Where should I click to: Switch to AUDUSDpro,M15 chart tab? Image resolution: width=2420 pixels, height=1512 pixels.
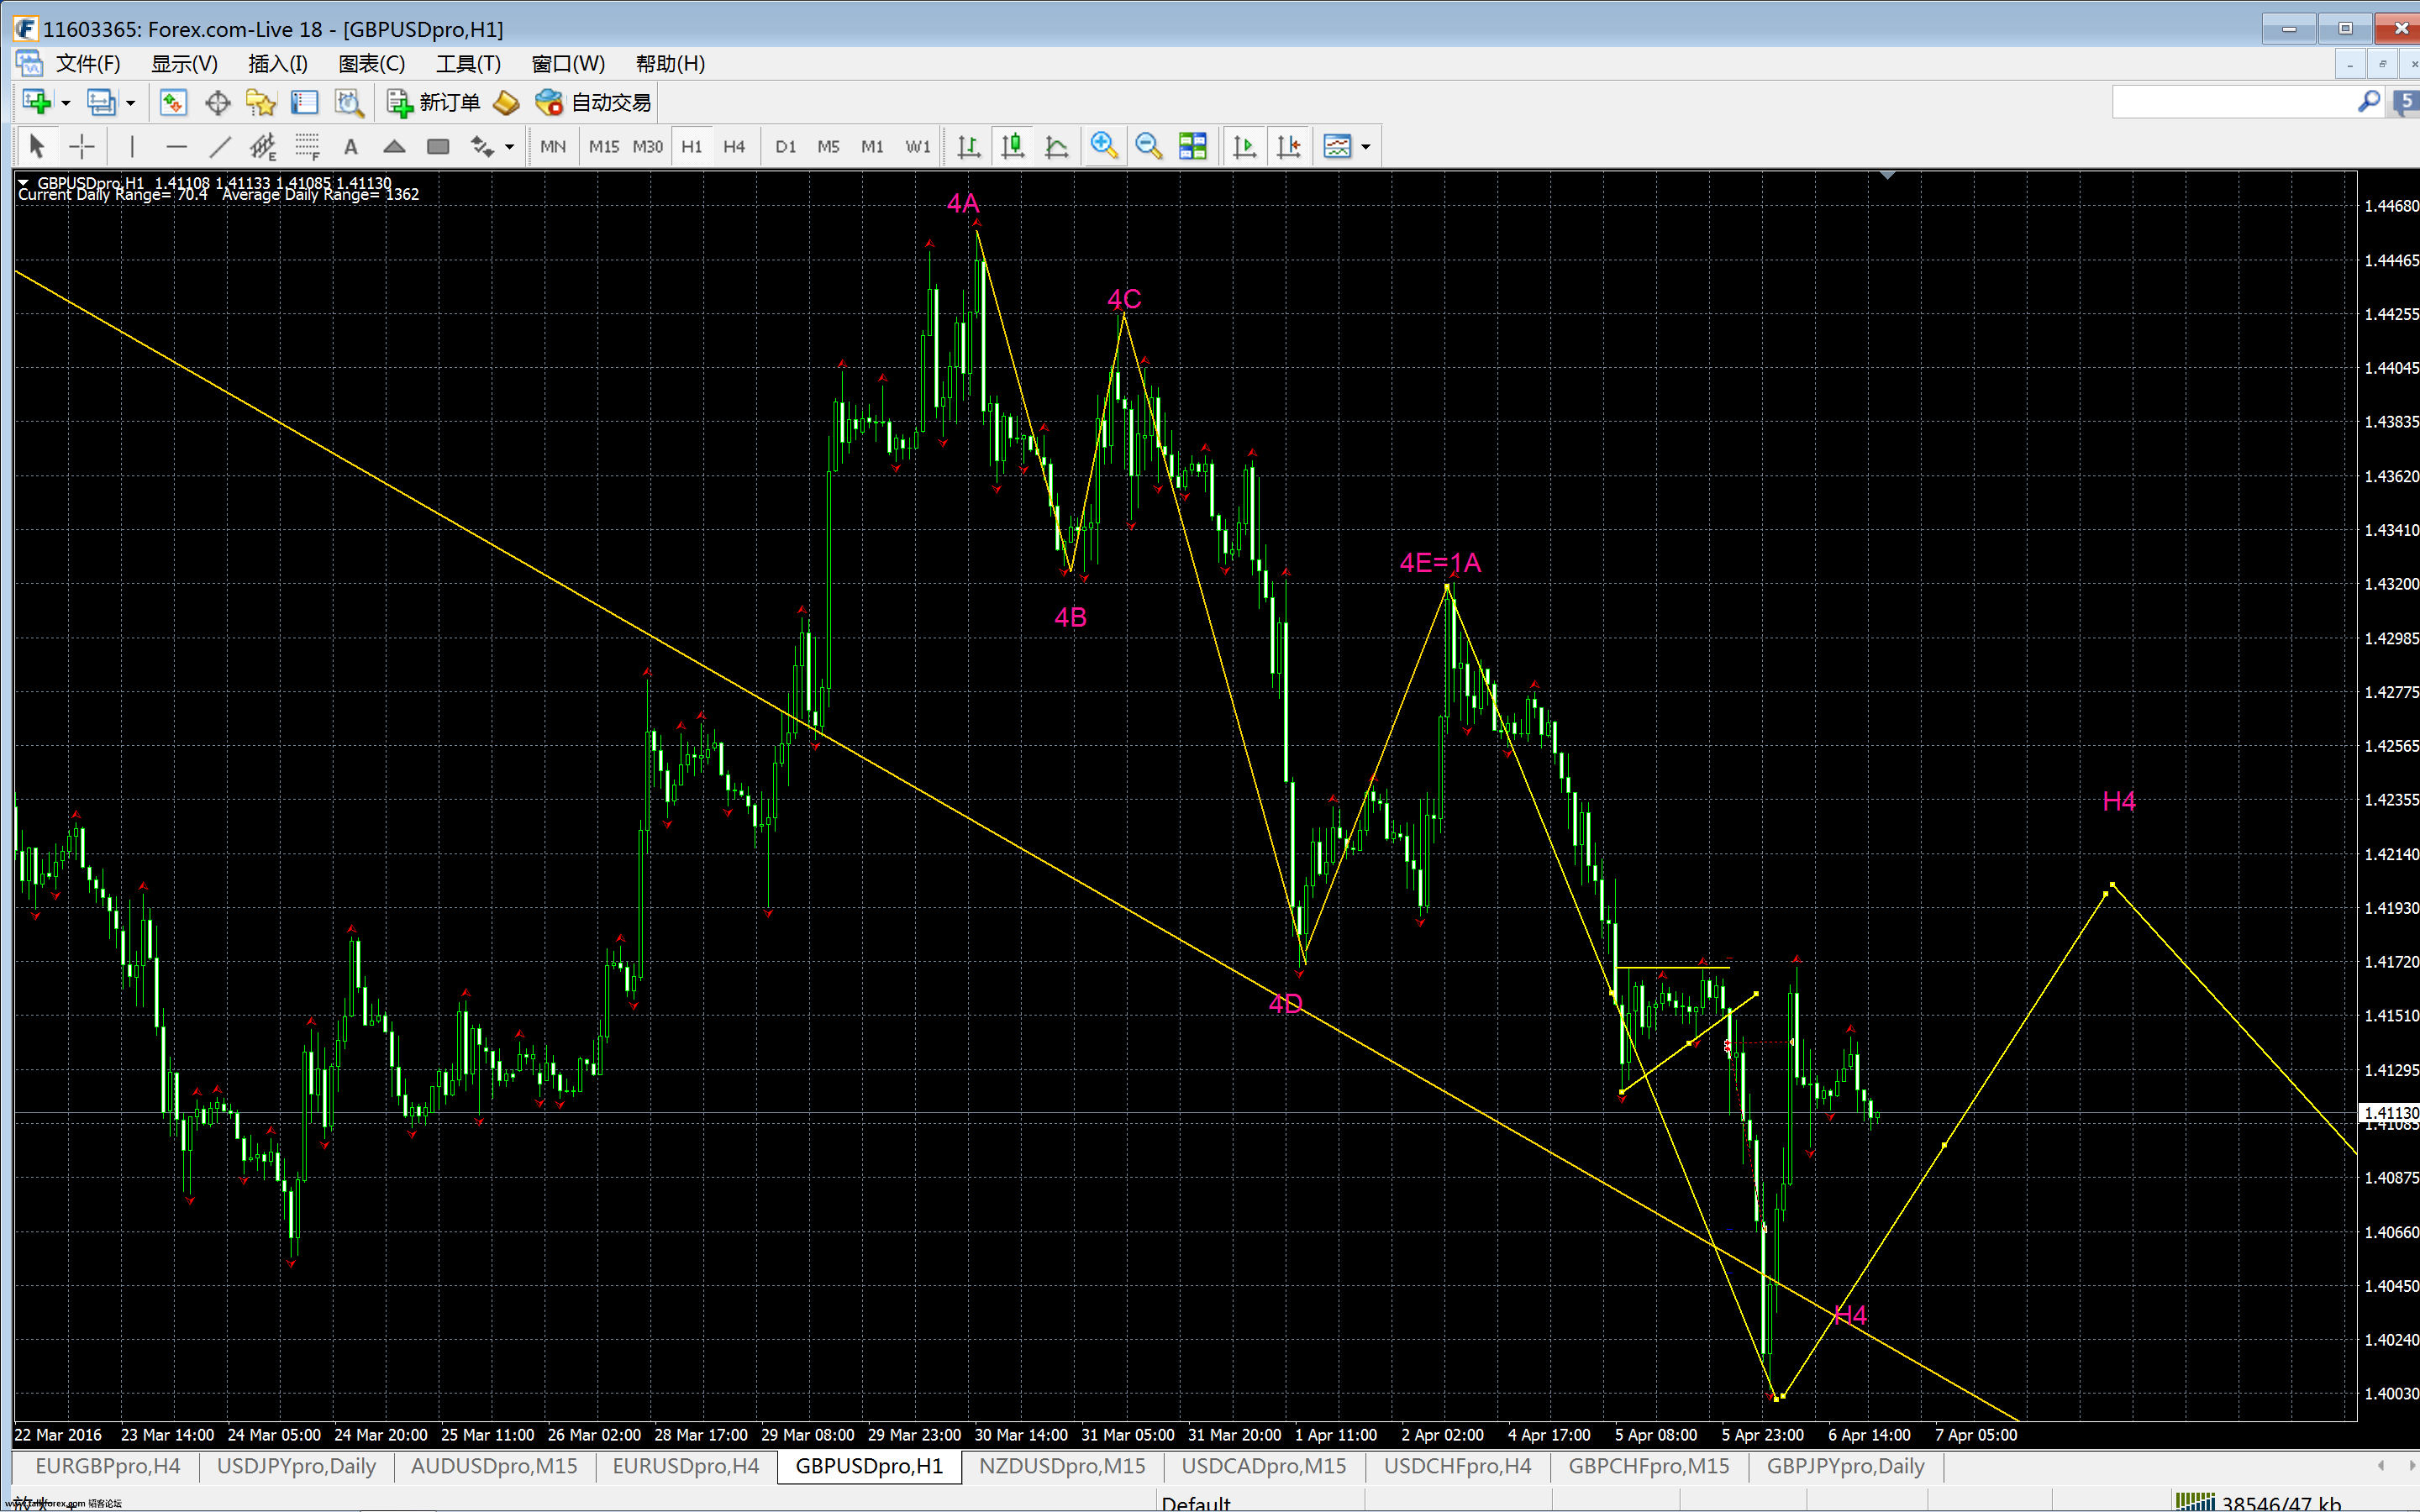pos(494,1466)
